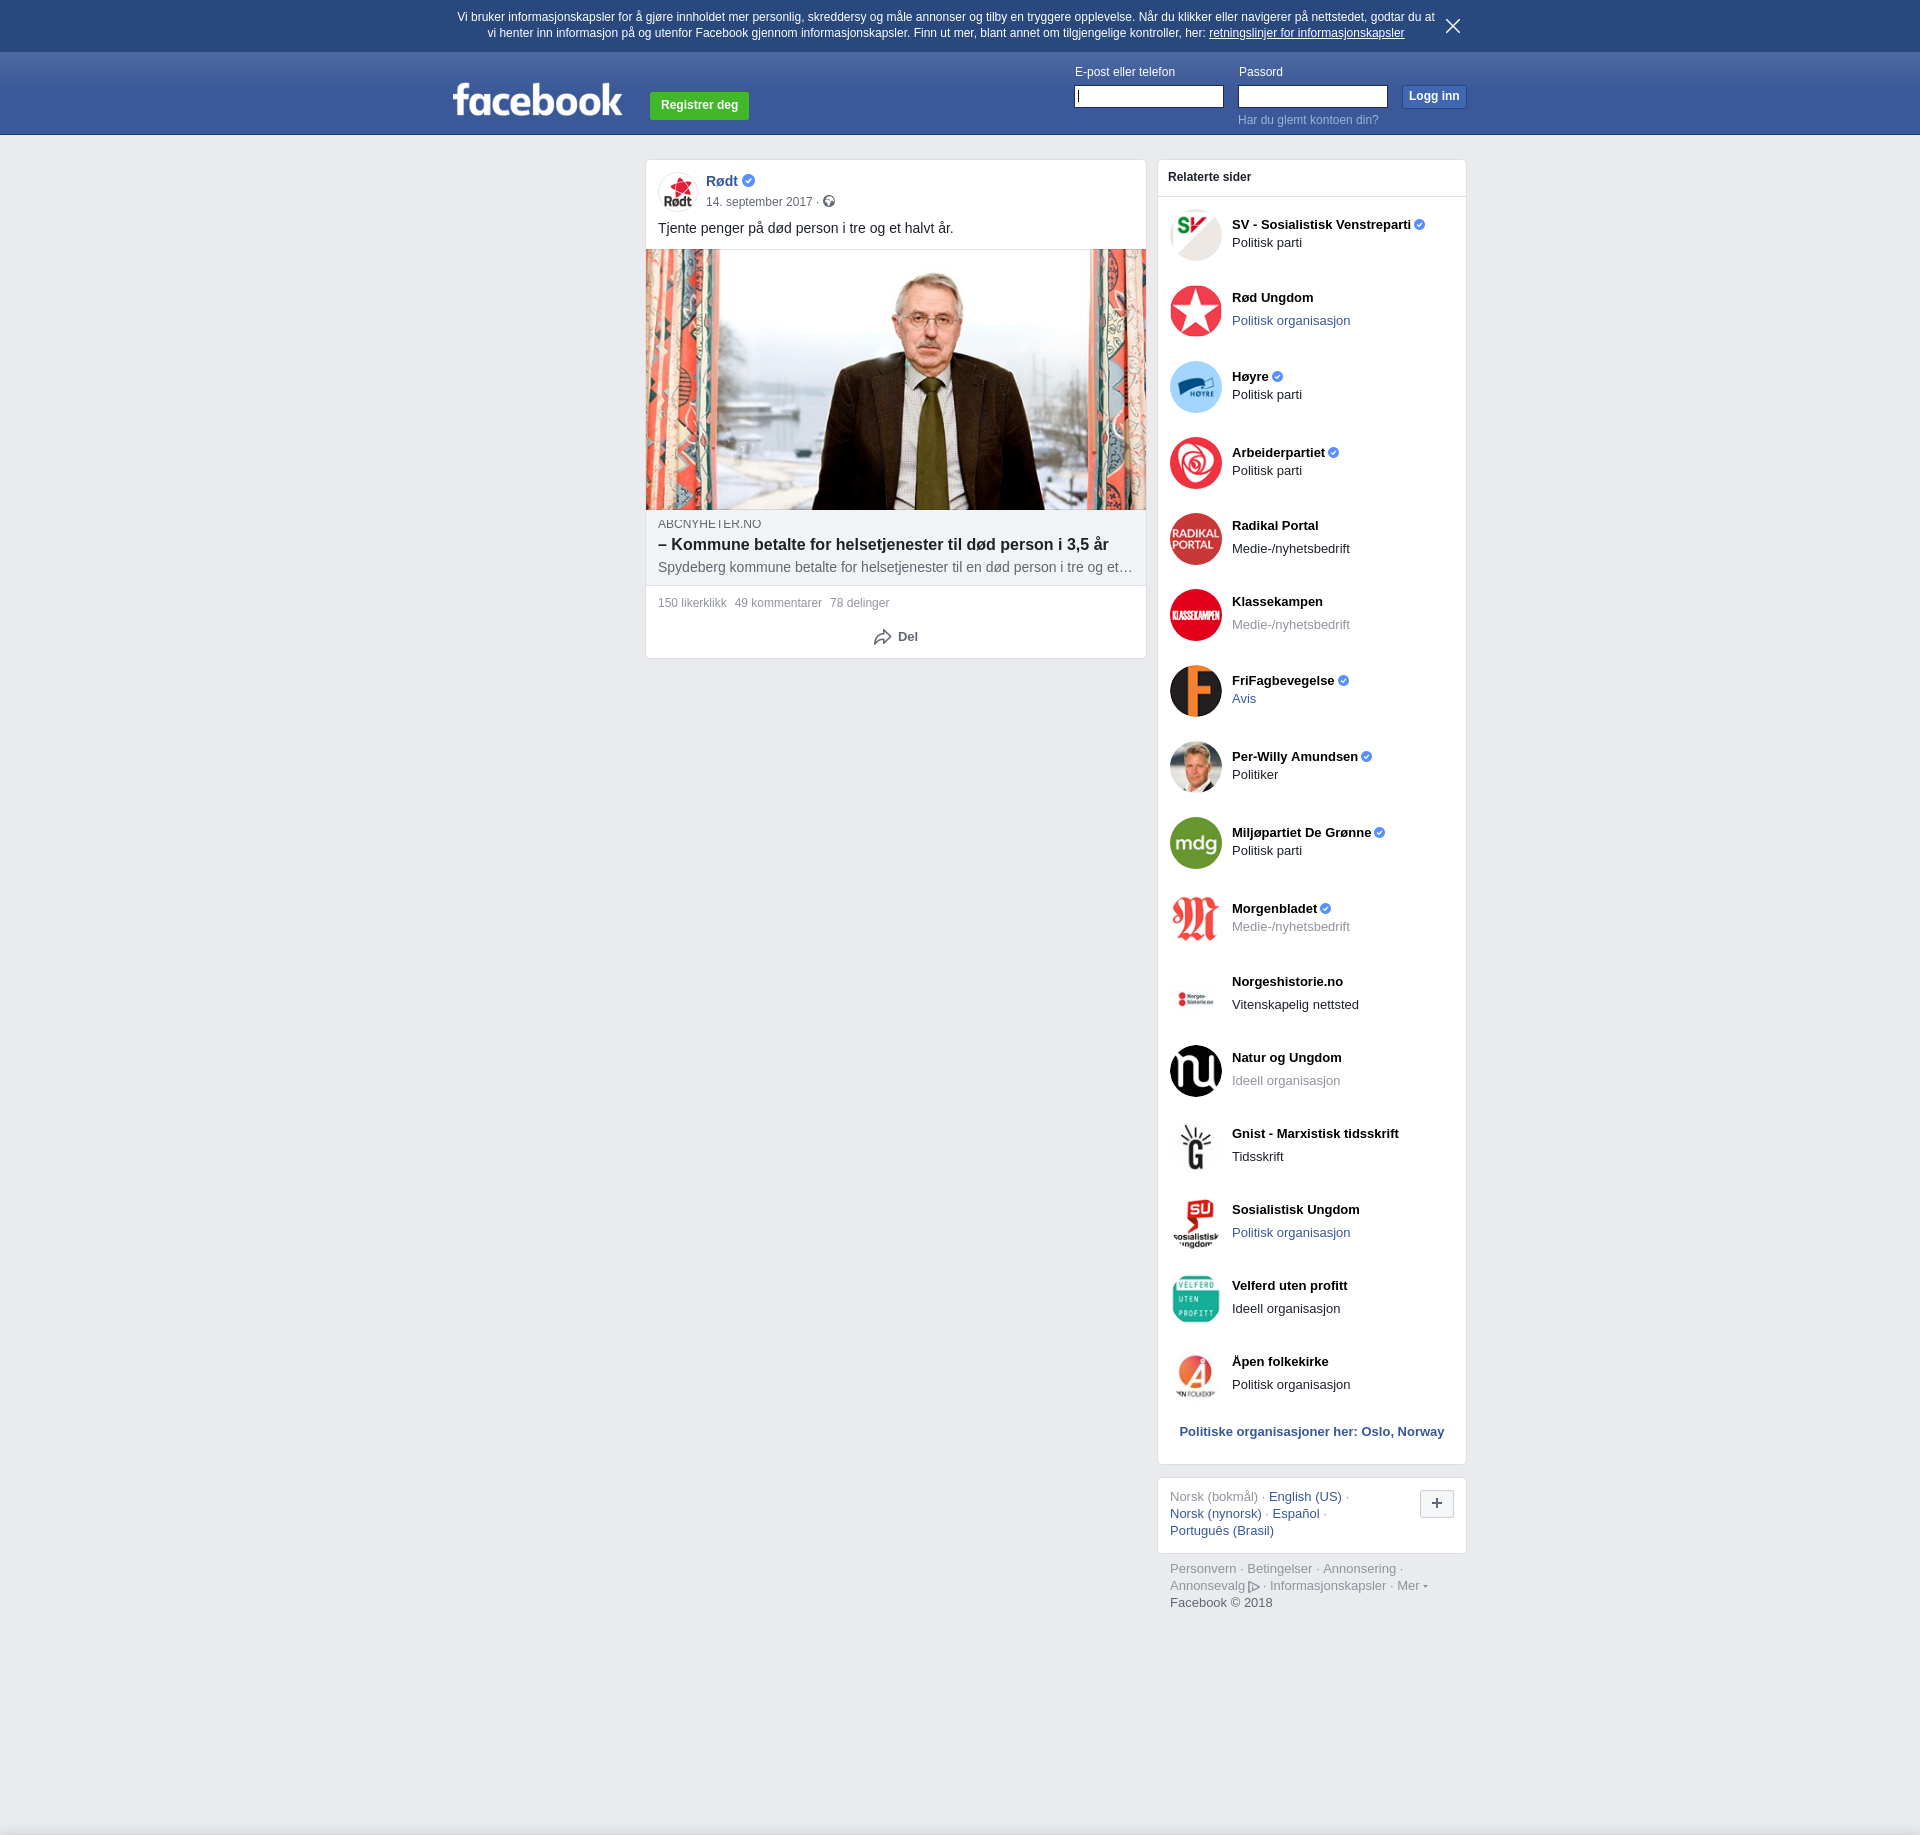Open the Klassekampen page logo
The height and width of the screenshot is (1835, 1920).
[1195, 615]
